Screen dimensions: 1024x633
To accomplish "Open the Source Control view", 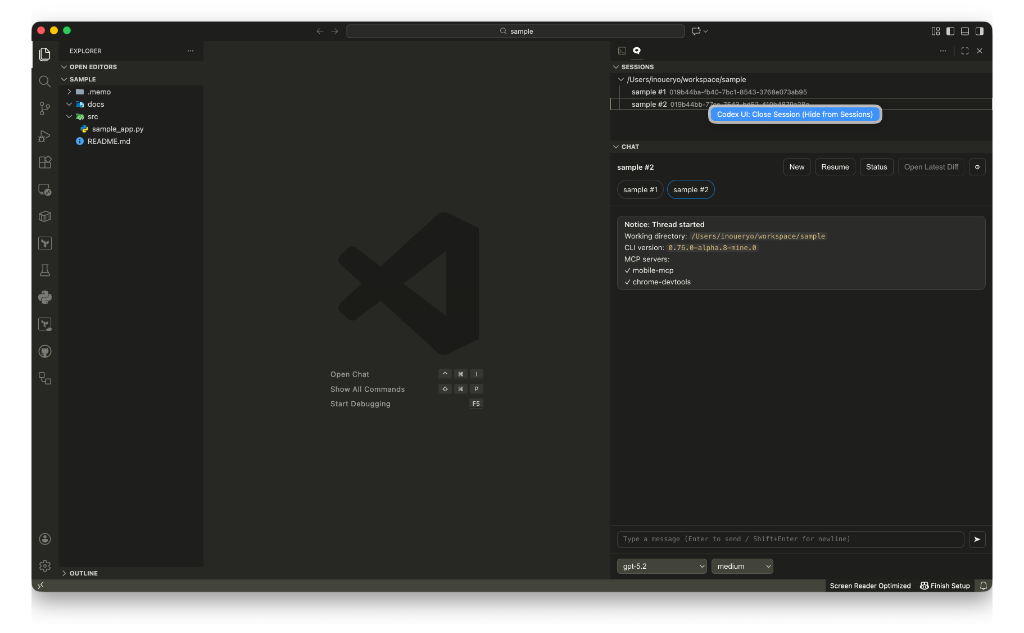I will click(x=44, y=108).
